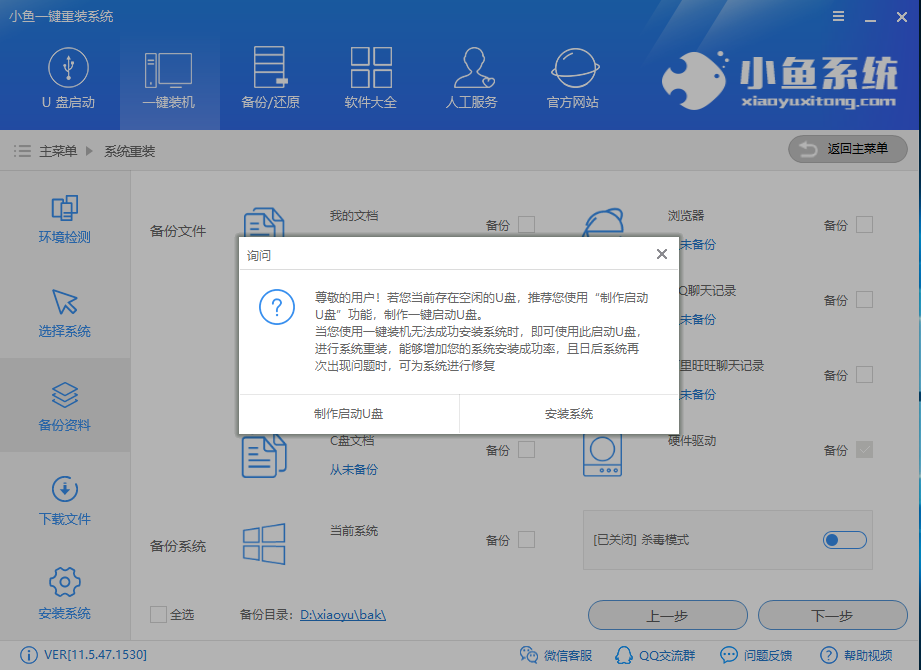
Task: Turn on the 杀毒模式 antivirus toggle
Action: 843,539
